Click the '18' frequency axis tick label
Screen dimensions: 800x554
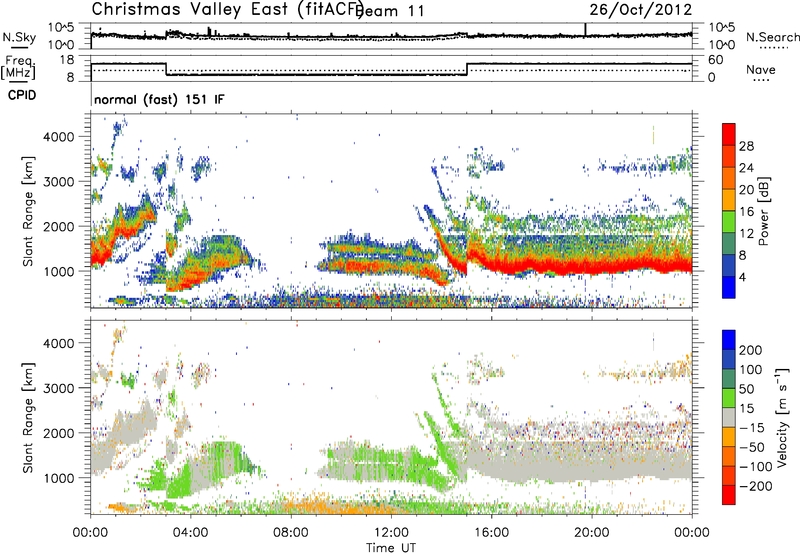pos(67,60)
